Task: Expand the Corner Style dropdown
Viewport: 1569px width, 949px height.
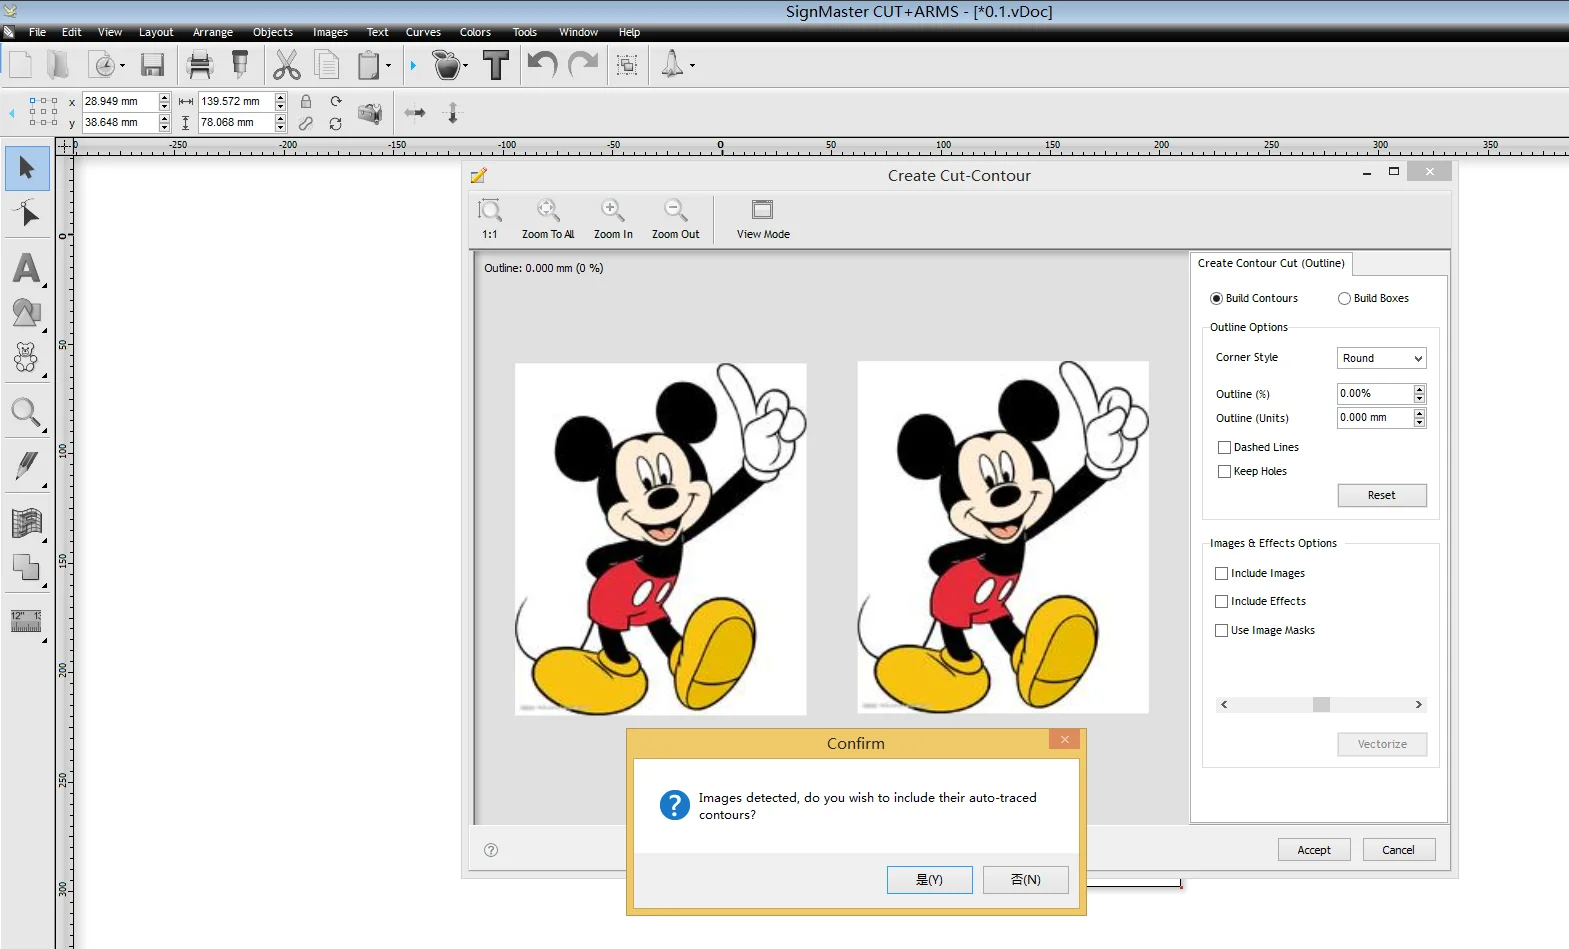Action: pyautogui.click(x=1381, y=358)
